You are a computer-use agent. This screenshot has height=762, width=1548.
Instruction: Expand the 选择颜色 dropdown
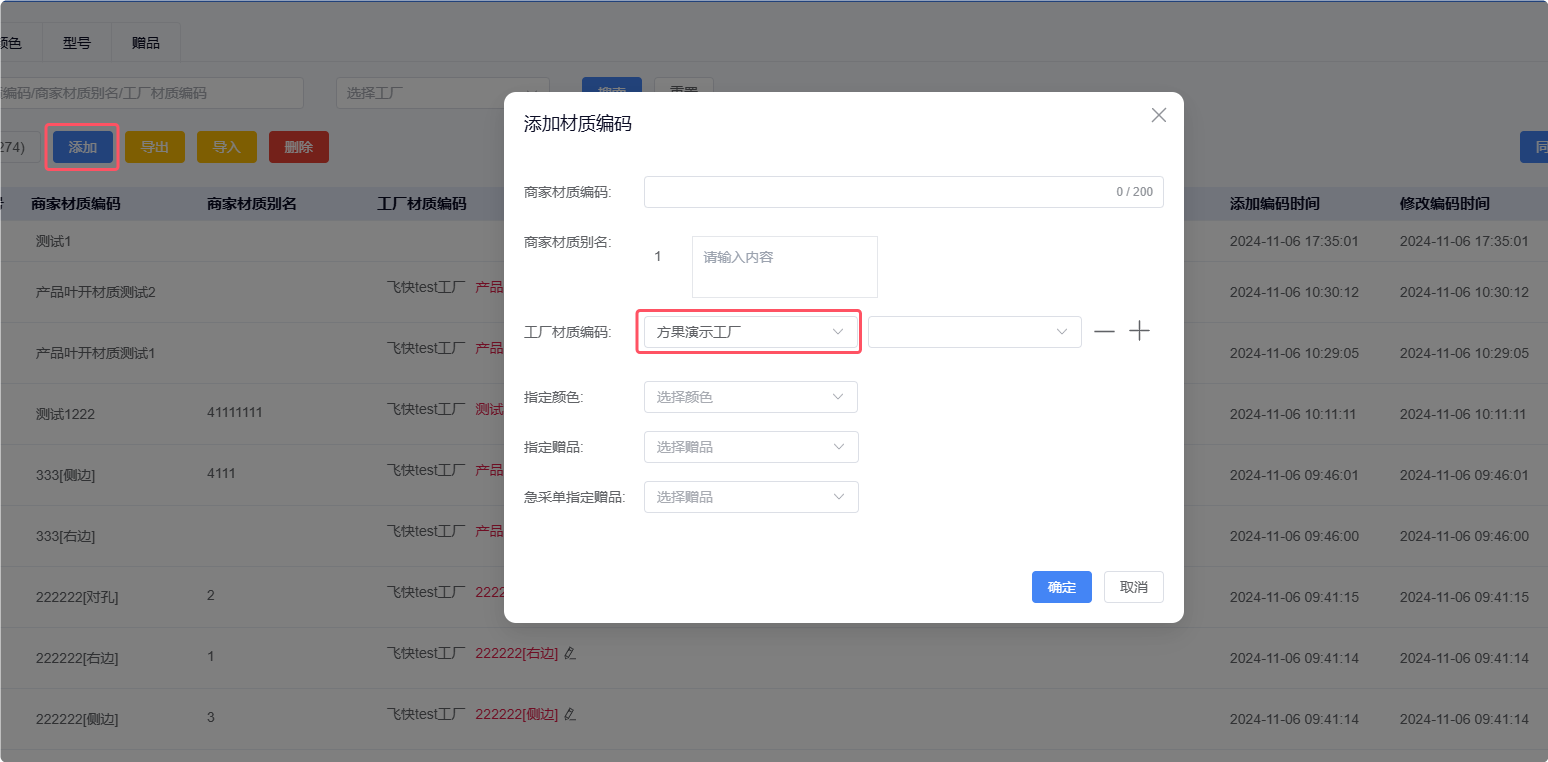pos(751,397)
